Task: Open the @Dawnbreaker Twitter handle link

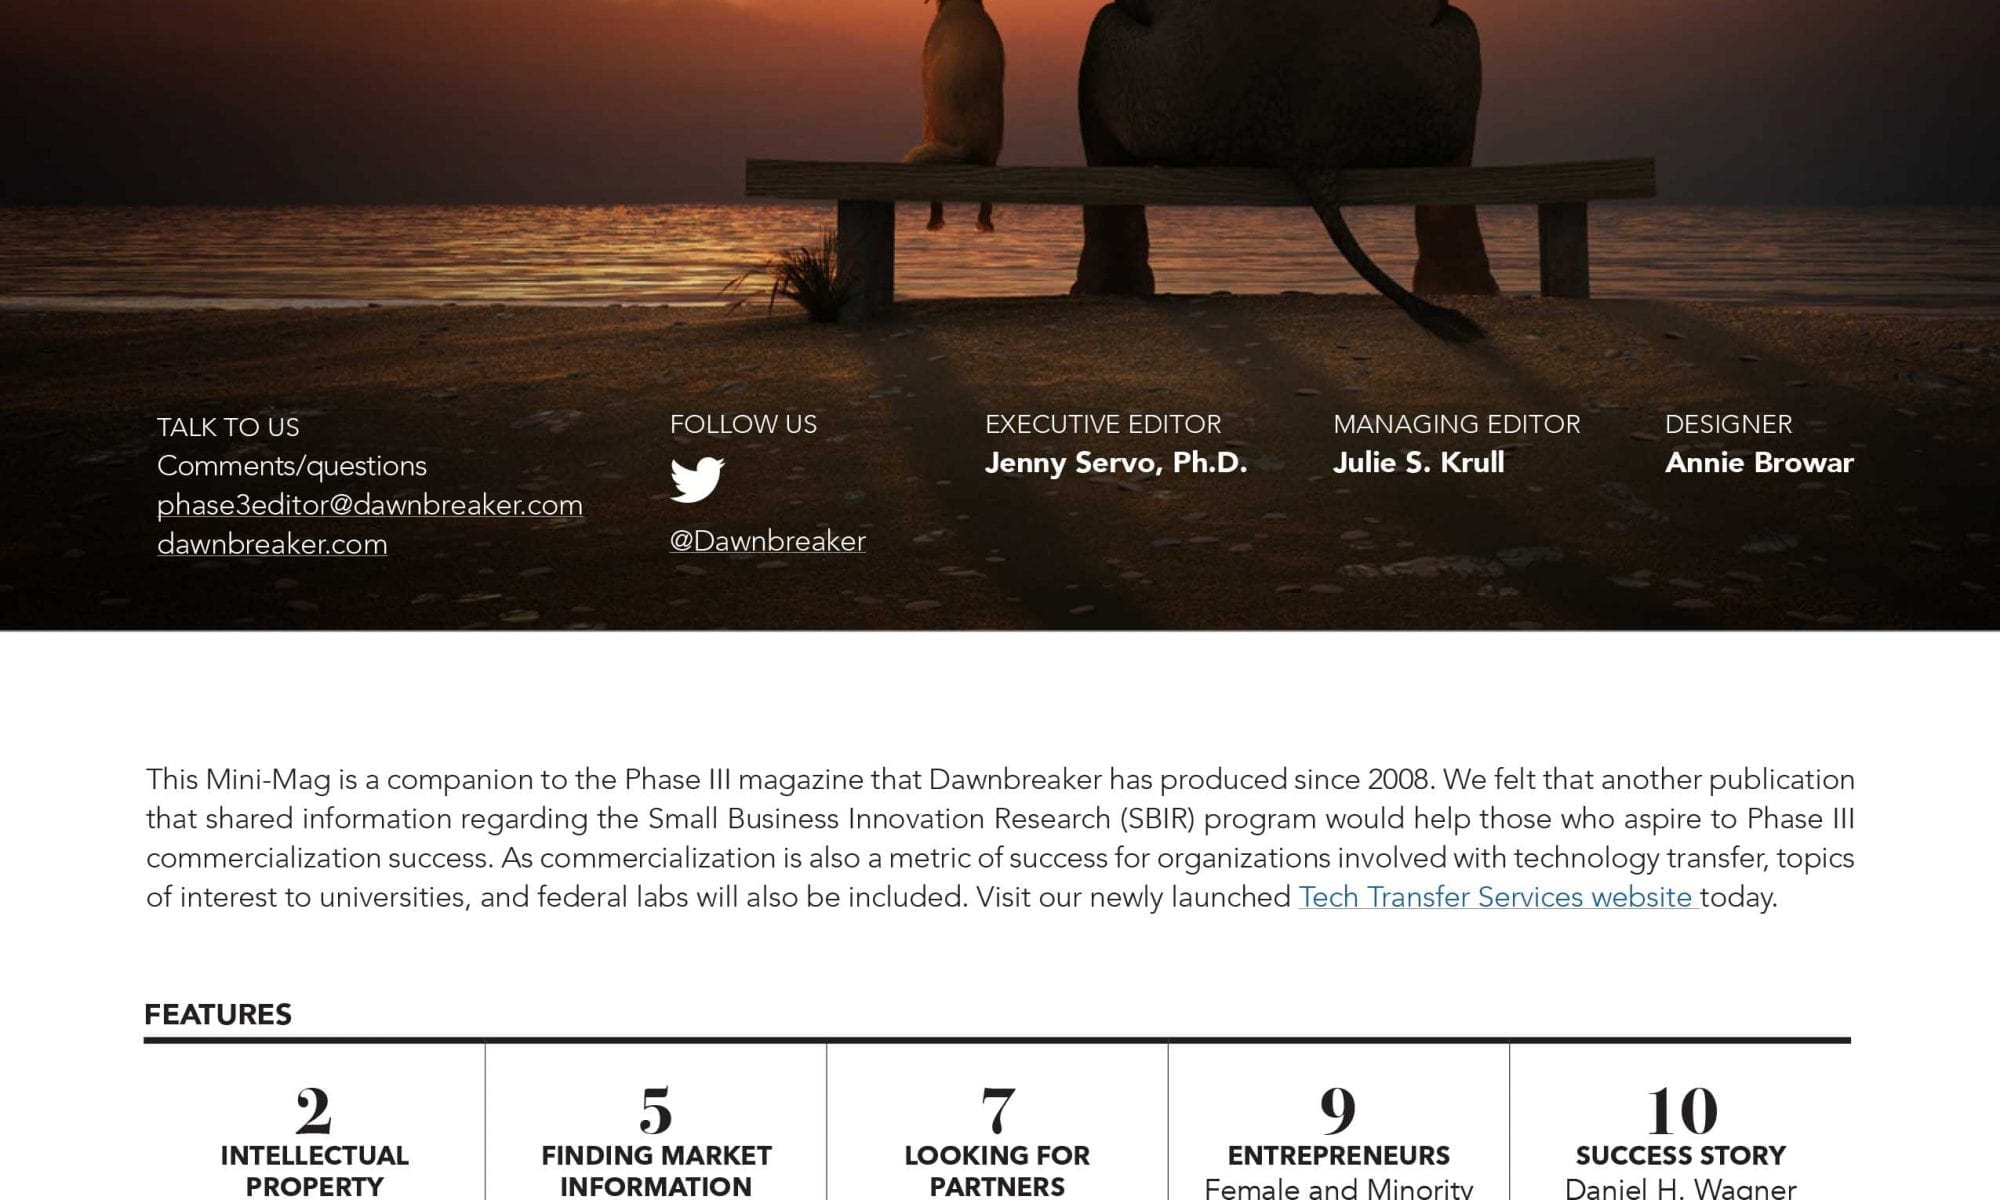Action: (x=767, y=541)
